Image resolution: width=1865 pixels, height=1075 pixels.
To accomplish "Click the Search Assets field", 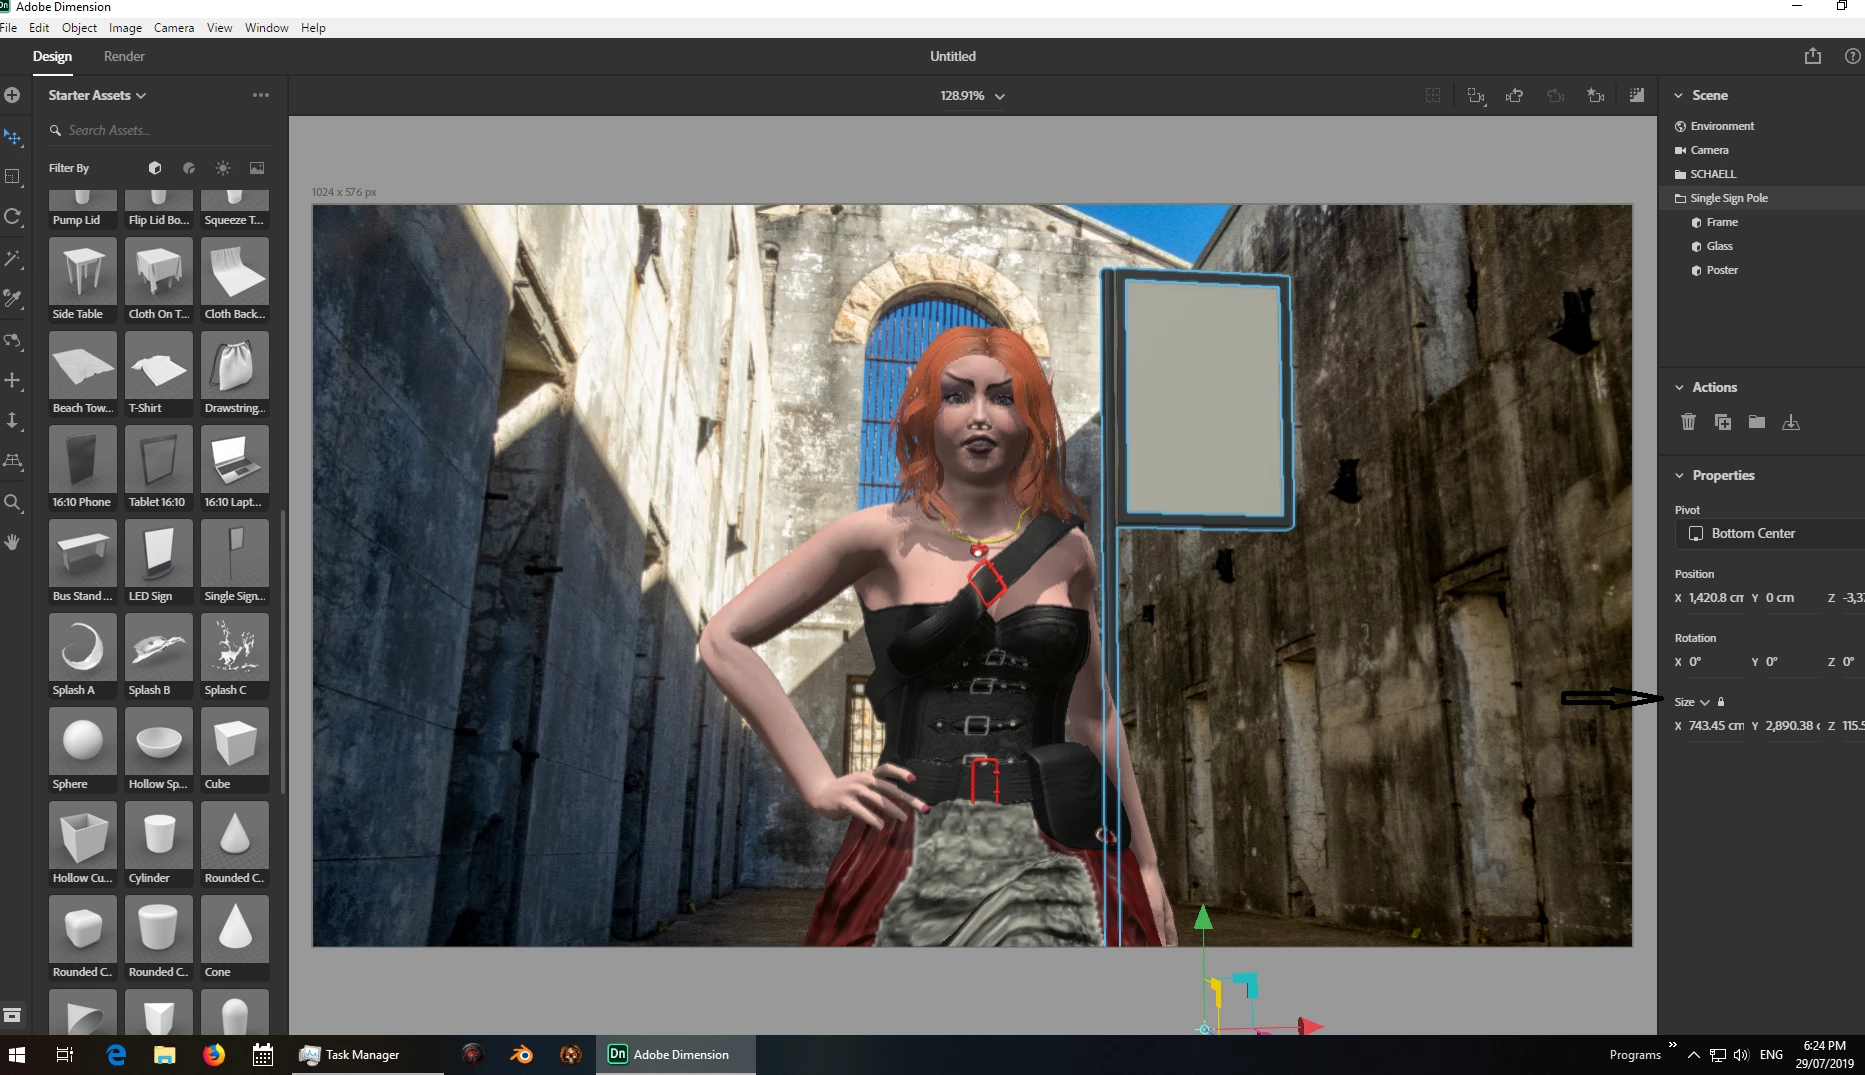I will pyautogui.click(x=160, y=130).
